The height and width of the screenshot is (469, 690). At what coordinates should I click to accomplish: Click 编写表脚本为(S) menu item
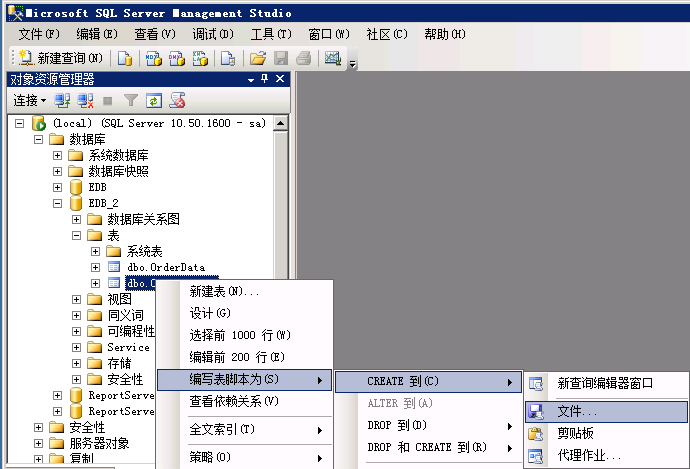[x=244, y=380]
